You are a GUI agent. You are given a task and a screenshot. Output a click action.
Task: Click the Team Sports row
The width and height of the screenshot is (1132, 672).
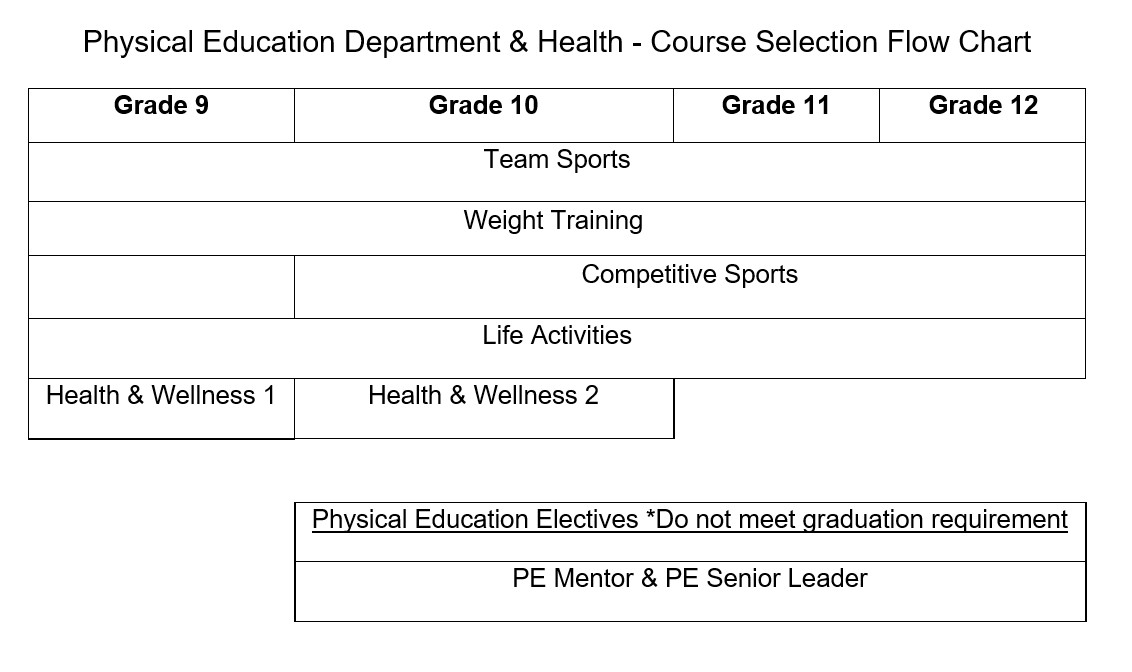(x=557, y=160)
